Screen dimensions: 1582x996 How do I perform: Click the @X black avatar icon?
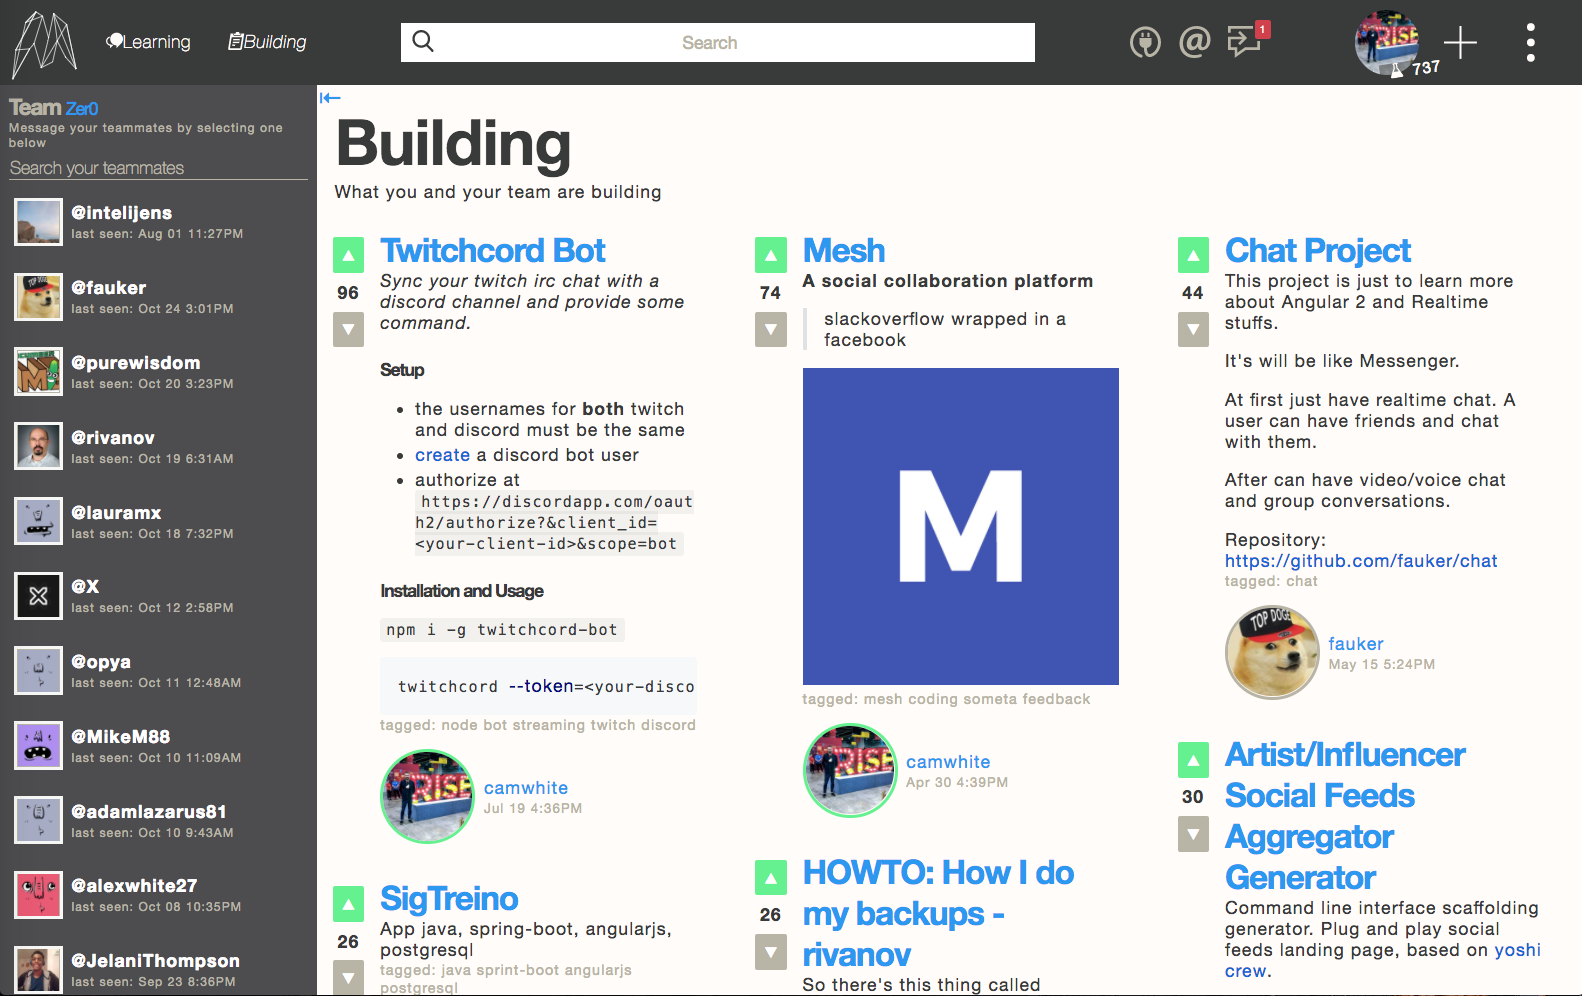coord(39,596)
